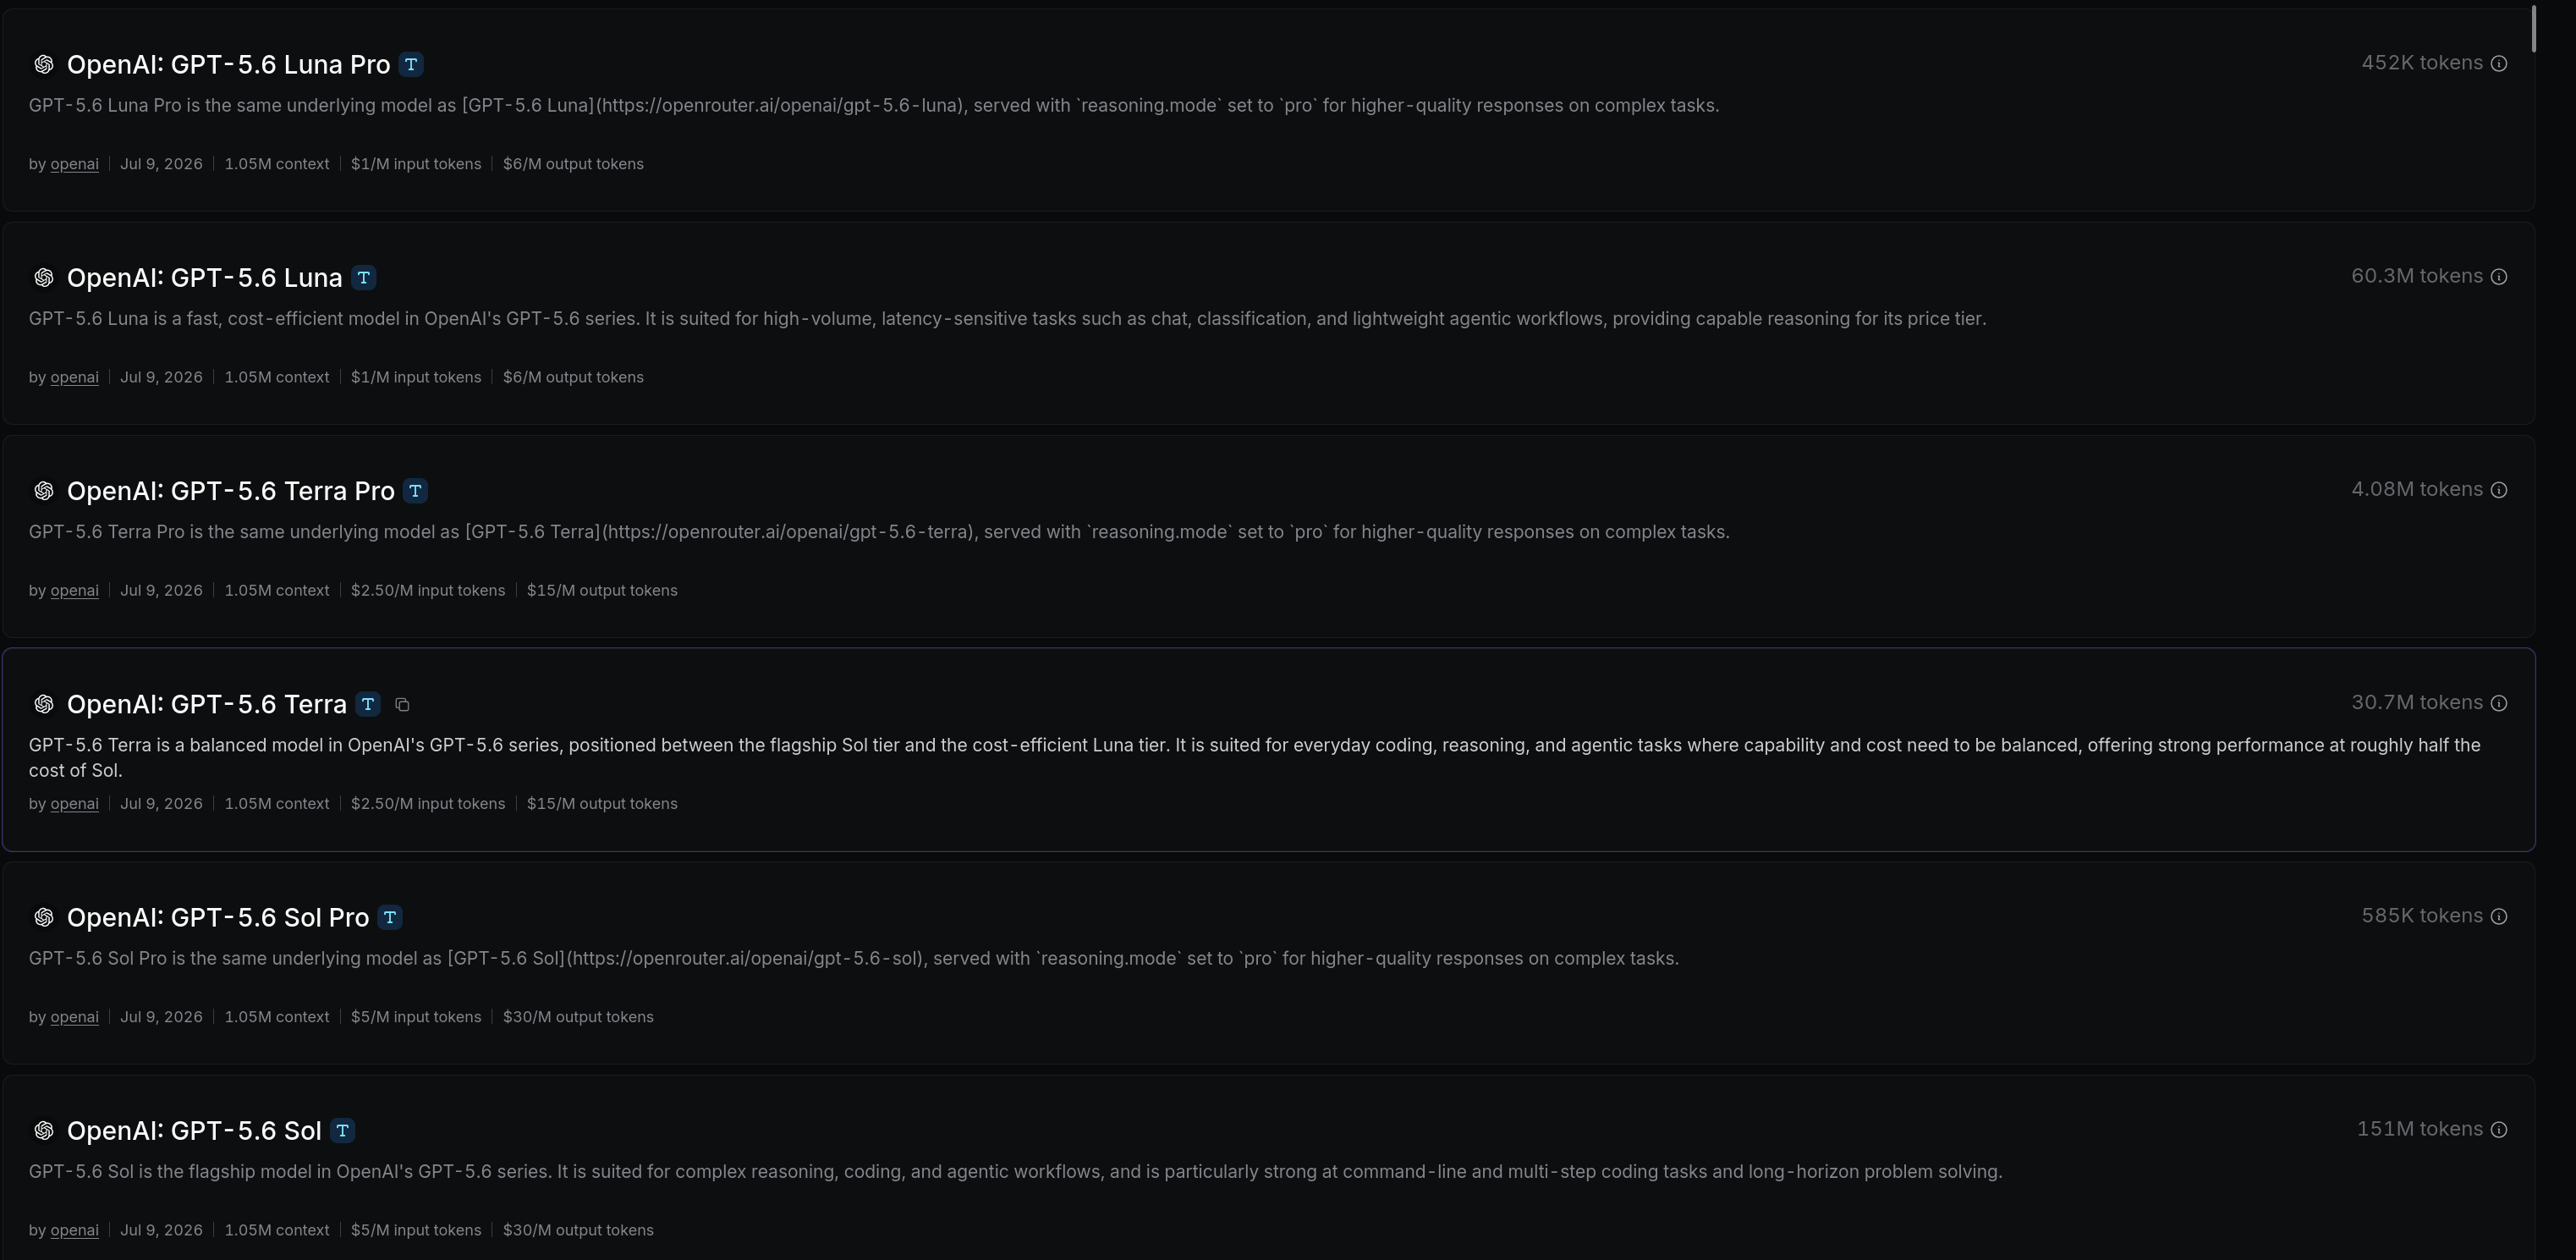This screenshot has height=1260, width=2576.
Task: Click OpenAI logo beside GPT-5.6 Sol Pro
Action: 43,918
